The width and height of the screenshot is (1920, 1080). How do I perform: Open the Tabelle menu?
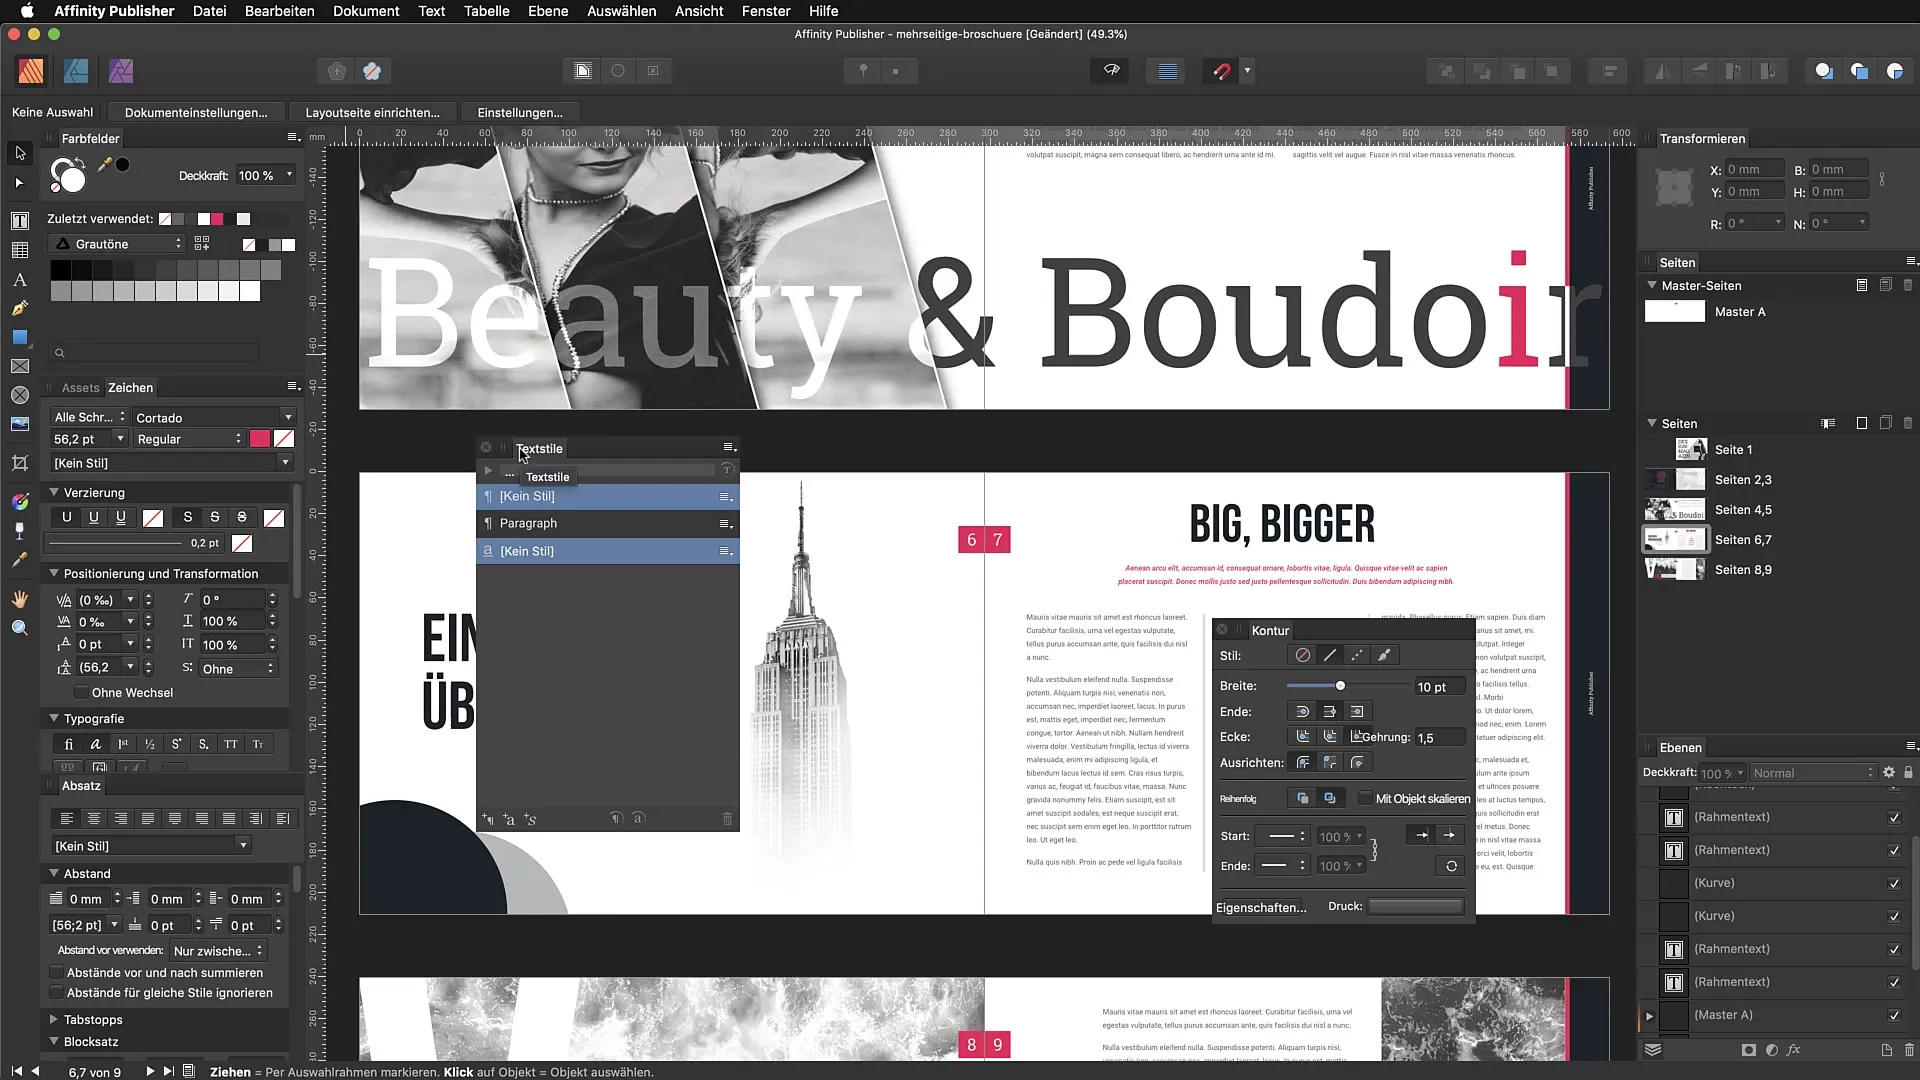pyautogui.click(x=486, y=11)
